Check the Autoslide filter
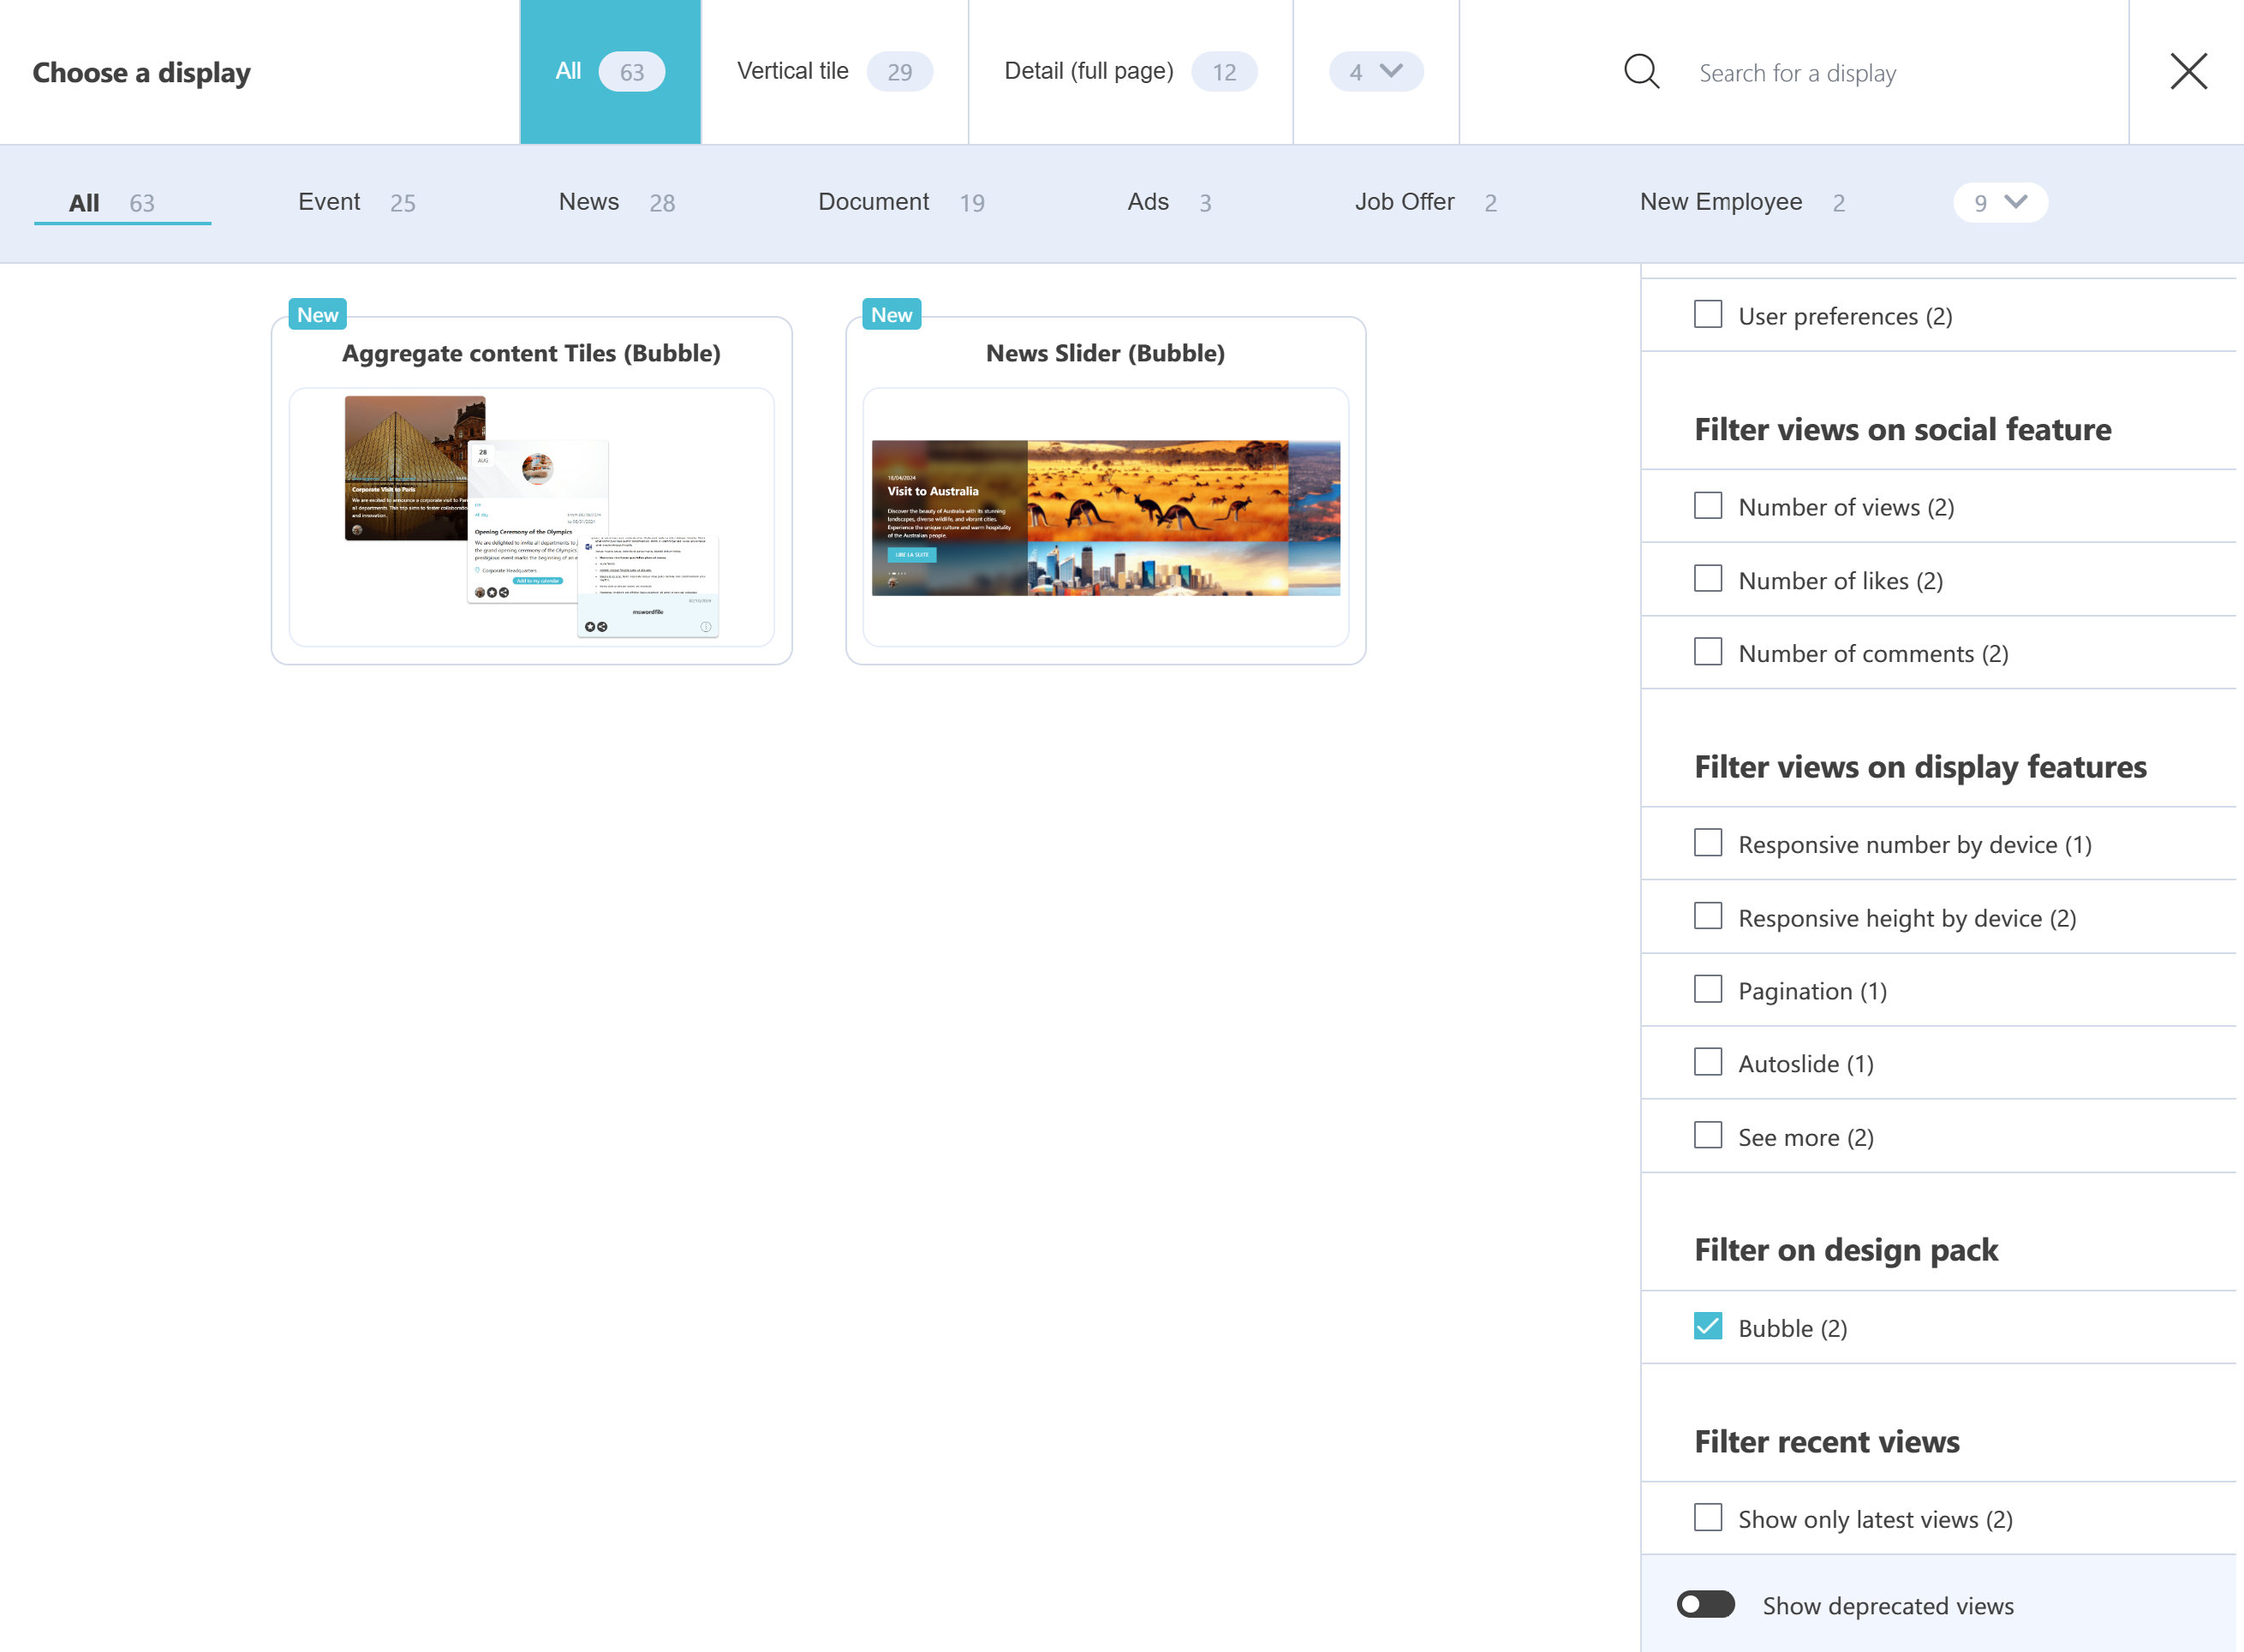Image resolution: width=2244 pixels, height=1652 pixels. pos(1708,1062)
